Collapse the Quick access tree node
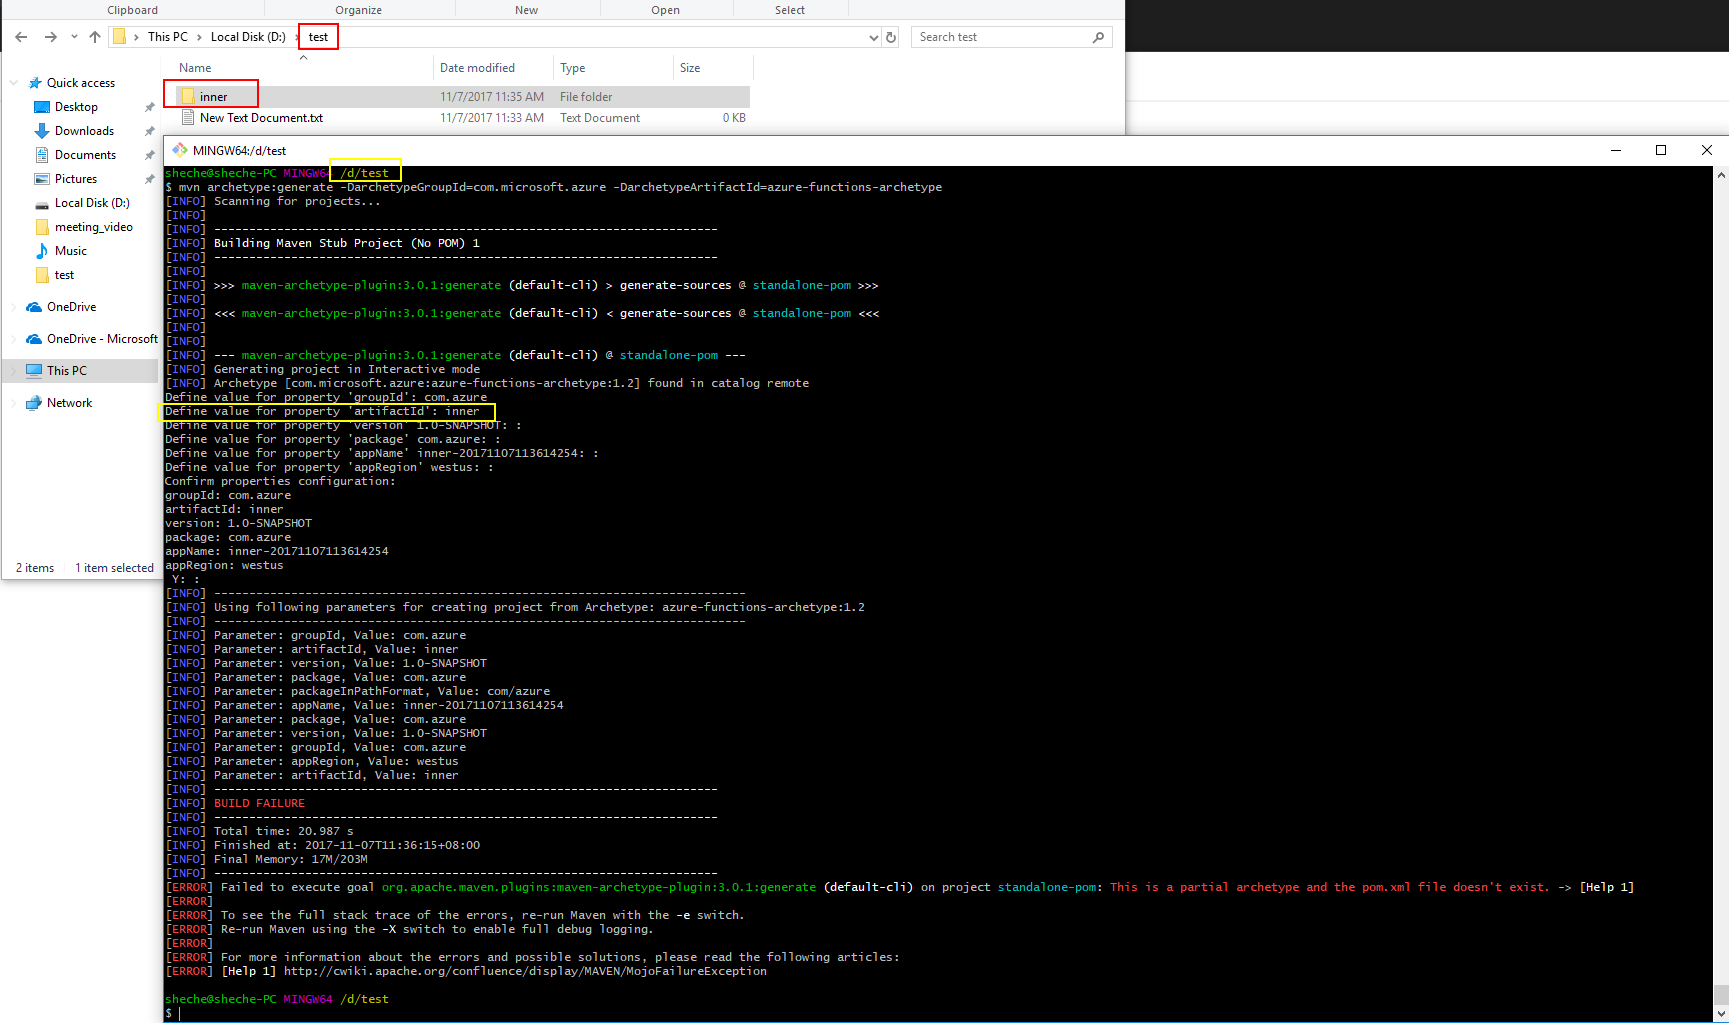Viewport: 1729px width, 1023px height. [13, 83]
